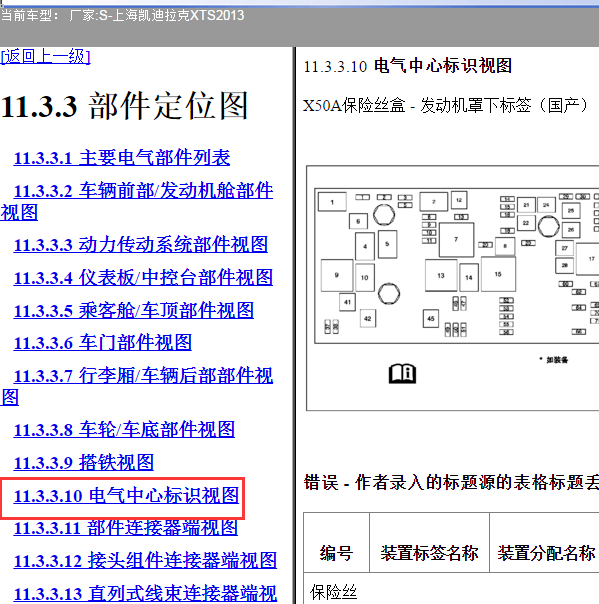This screenshot has width=599, height=604.
Task: Click the manual book info icon
Action: point(402,373)
